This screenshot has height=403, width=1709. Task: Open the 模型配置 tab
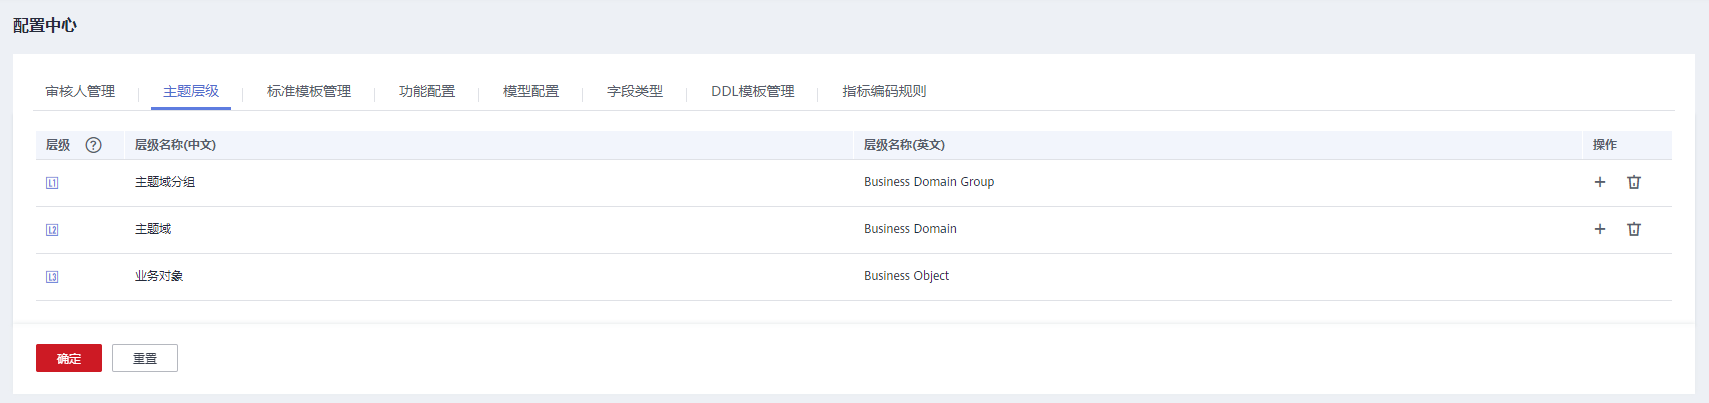click(x=531, y=91)
